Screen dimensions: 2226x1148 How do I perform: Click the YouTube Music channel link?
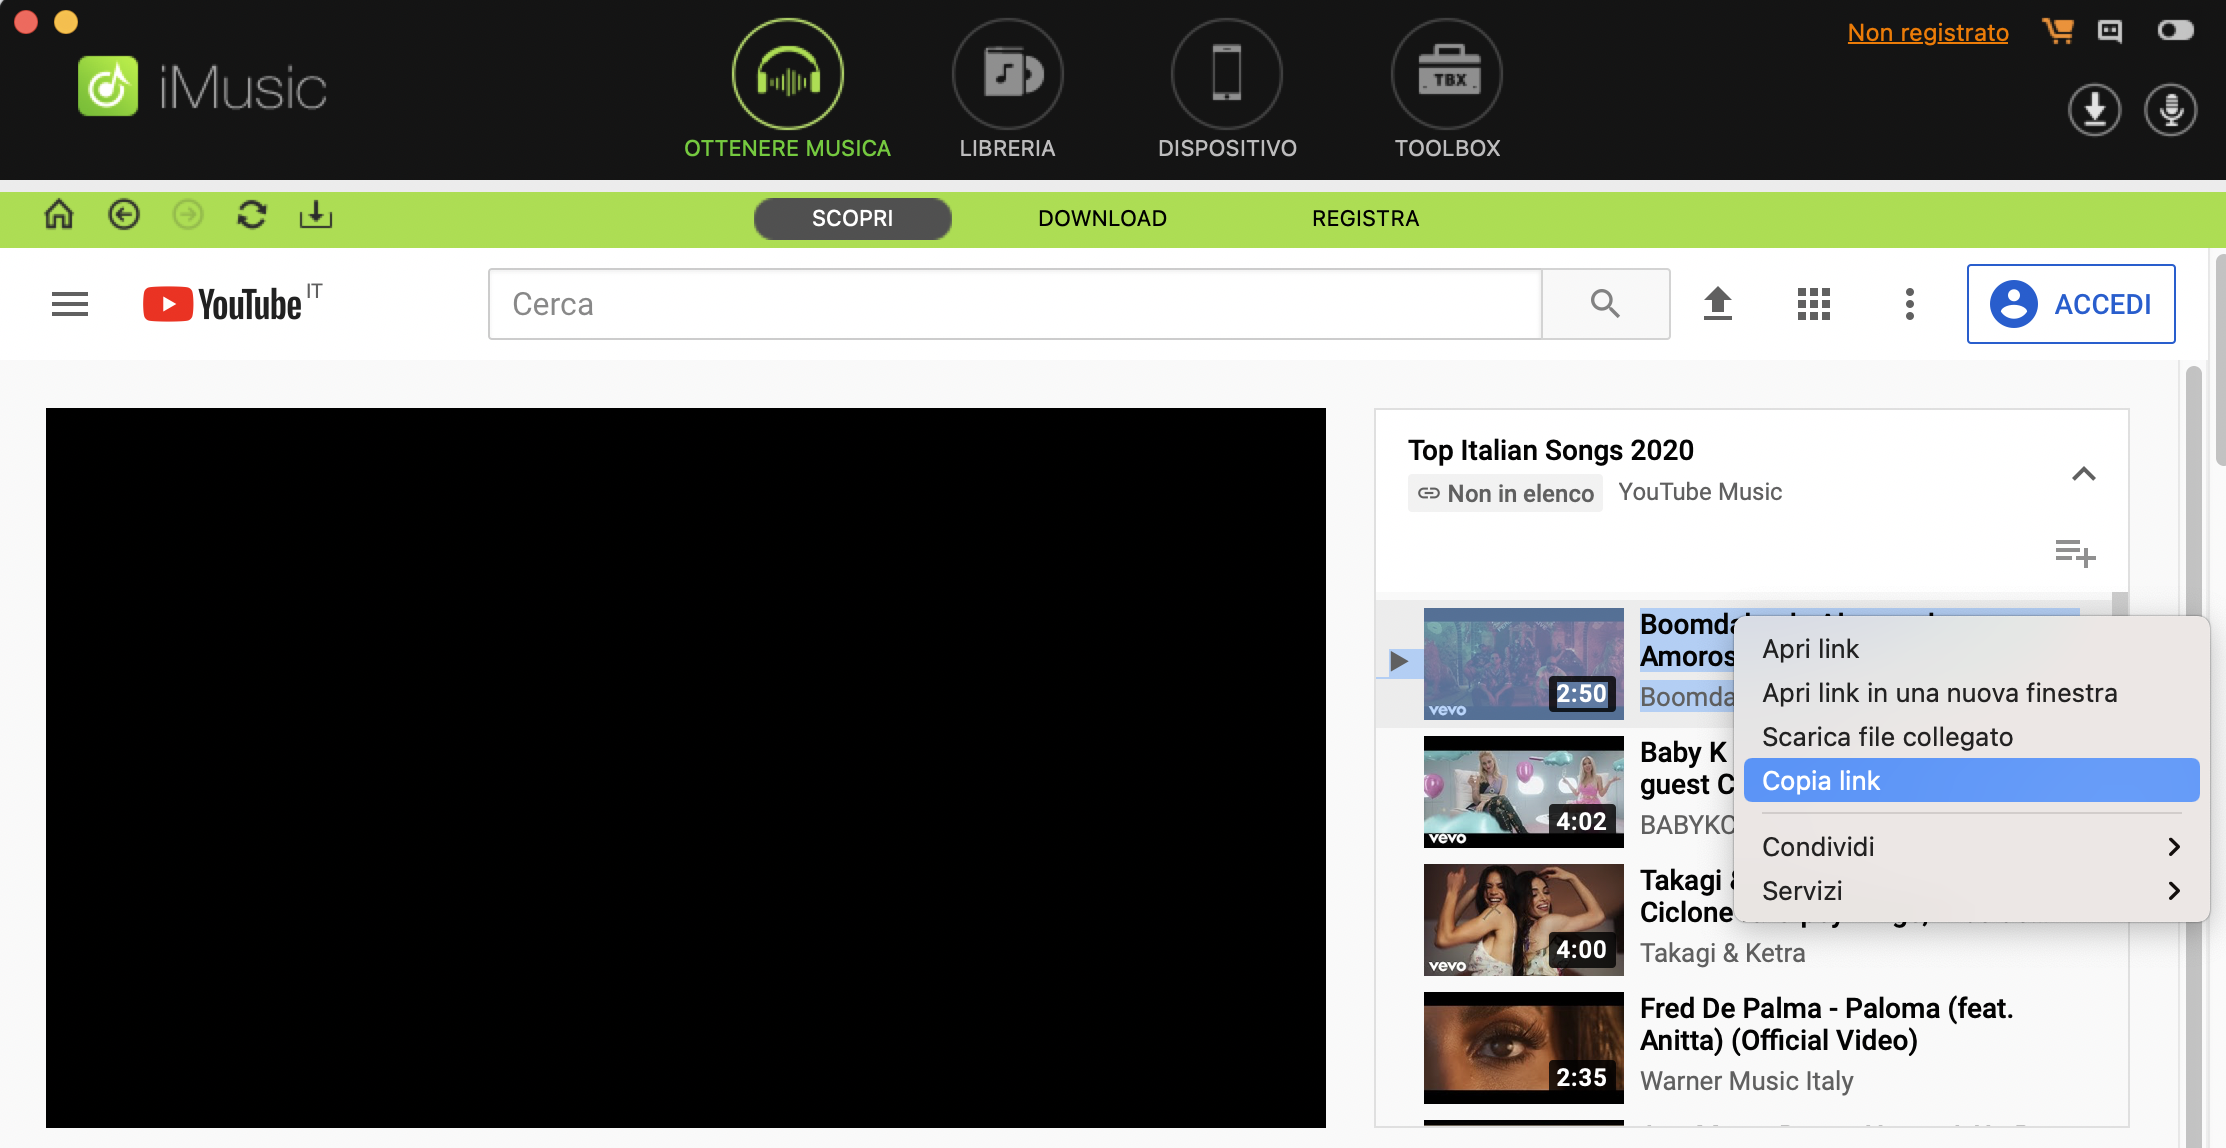click(x=1700, y=492)
